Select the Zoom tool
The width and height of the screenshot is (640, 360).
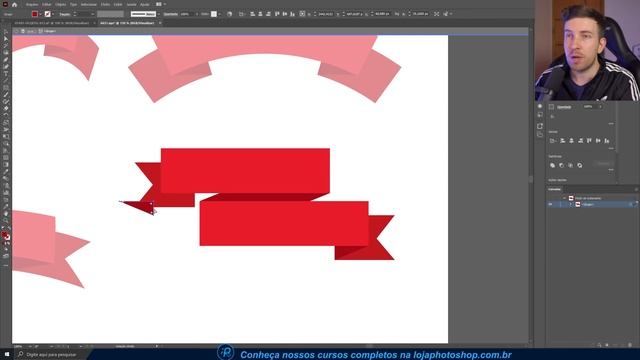coord(6,220)
